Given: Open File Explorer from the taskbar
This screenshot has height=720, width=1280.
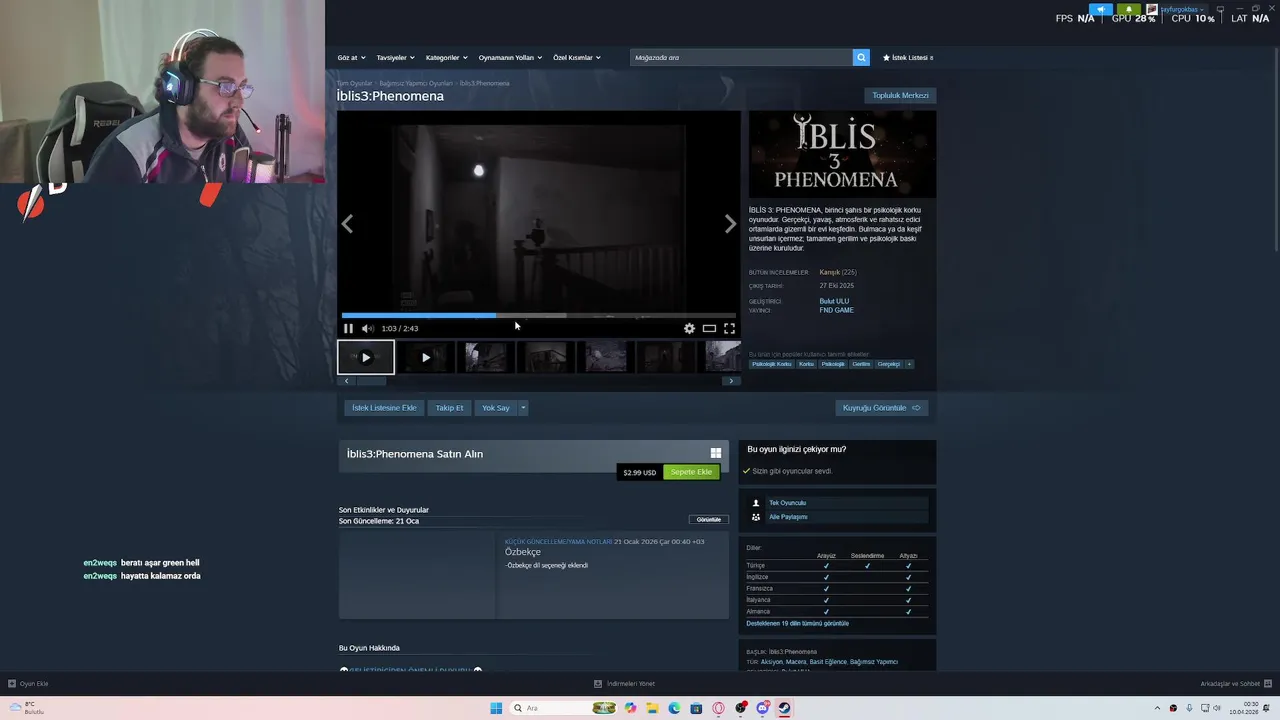Looking at the screenshot, I should 652,708.
